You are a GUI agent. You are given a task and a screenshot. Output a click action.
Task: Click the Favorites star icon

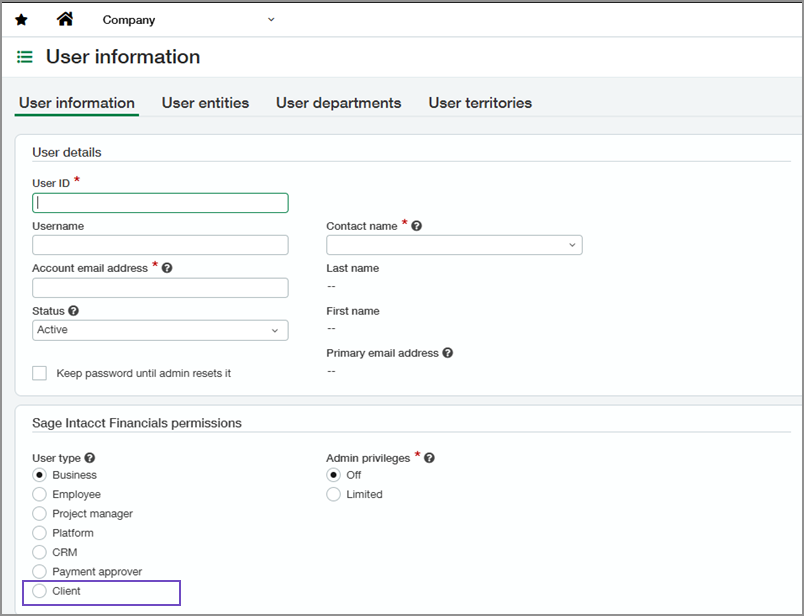pyautogui.click(x=21, y=20)
